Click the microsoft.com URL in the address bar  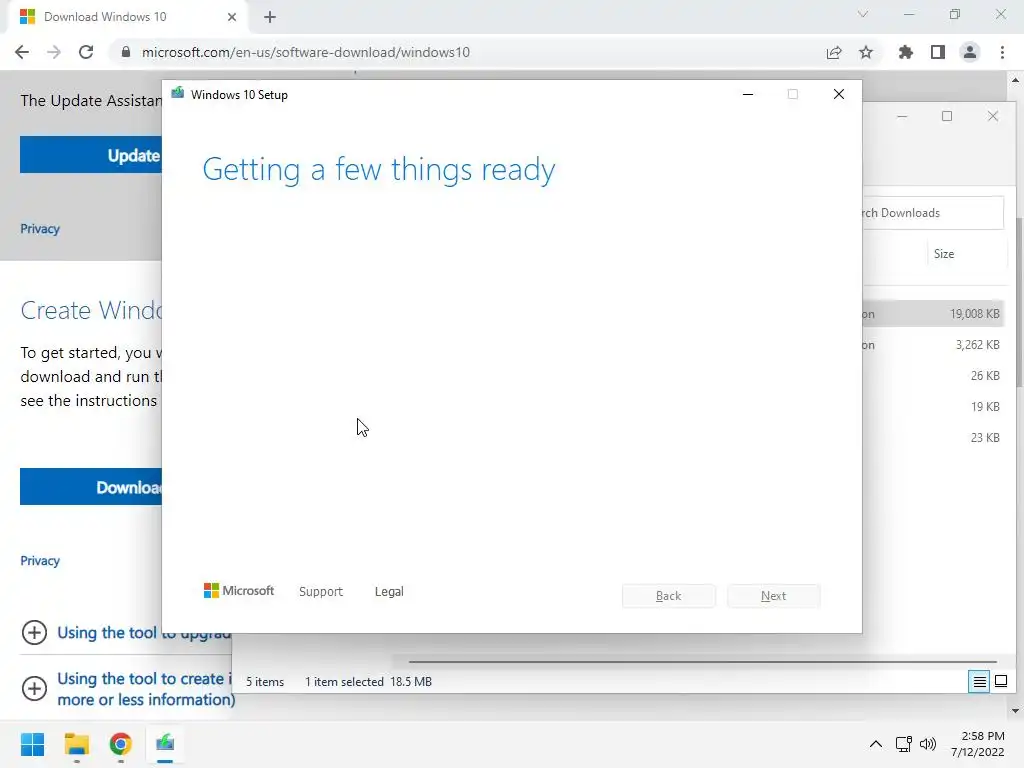pyautogui.click(x=306, y=52)
